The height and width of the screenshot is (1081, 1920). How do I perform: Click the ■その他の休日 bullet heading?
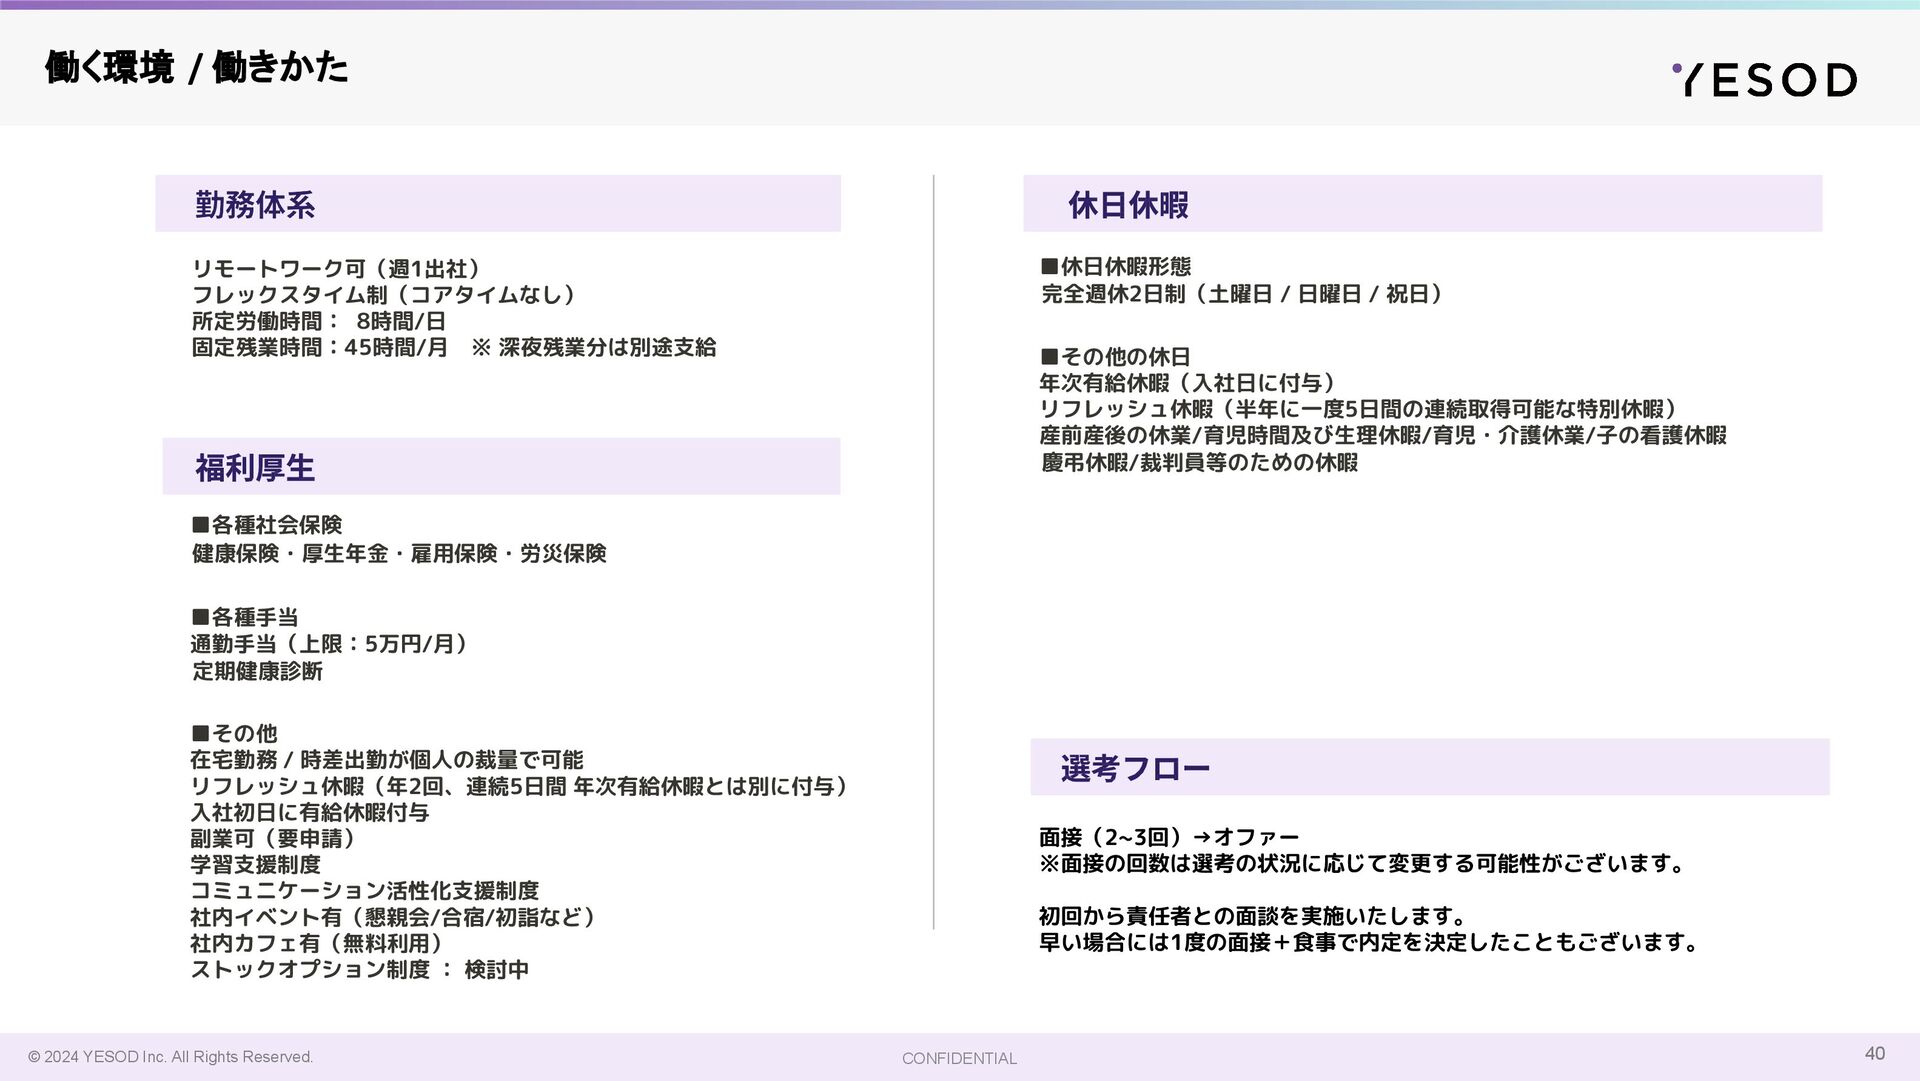click(x=1116, y=357)
